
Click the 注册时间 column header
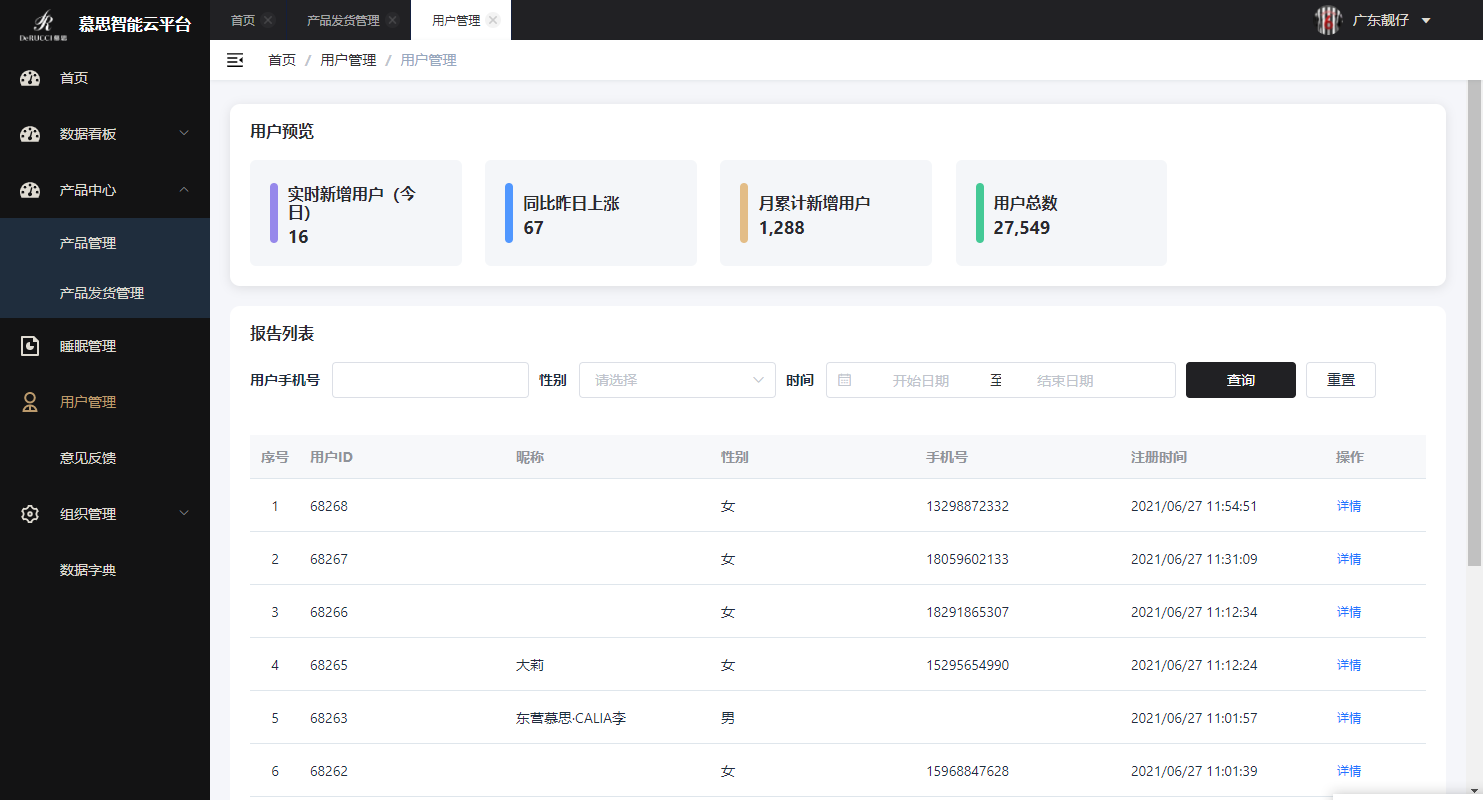click(1159, 457)
